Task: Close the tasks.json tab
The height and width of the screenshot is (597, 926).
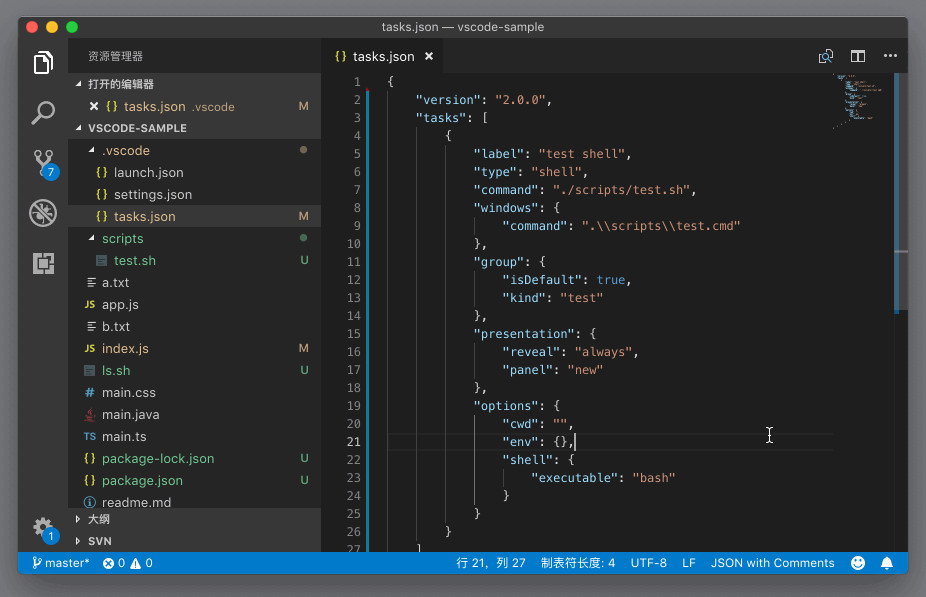Action: 429,57
